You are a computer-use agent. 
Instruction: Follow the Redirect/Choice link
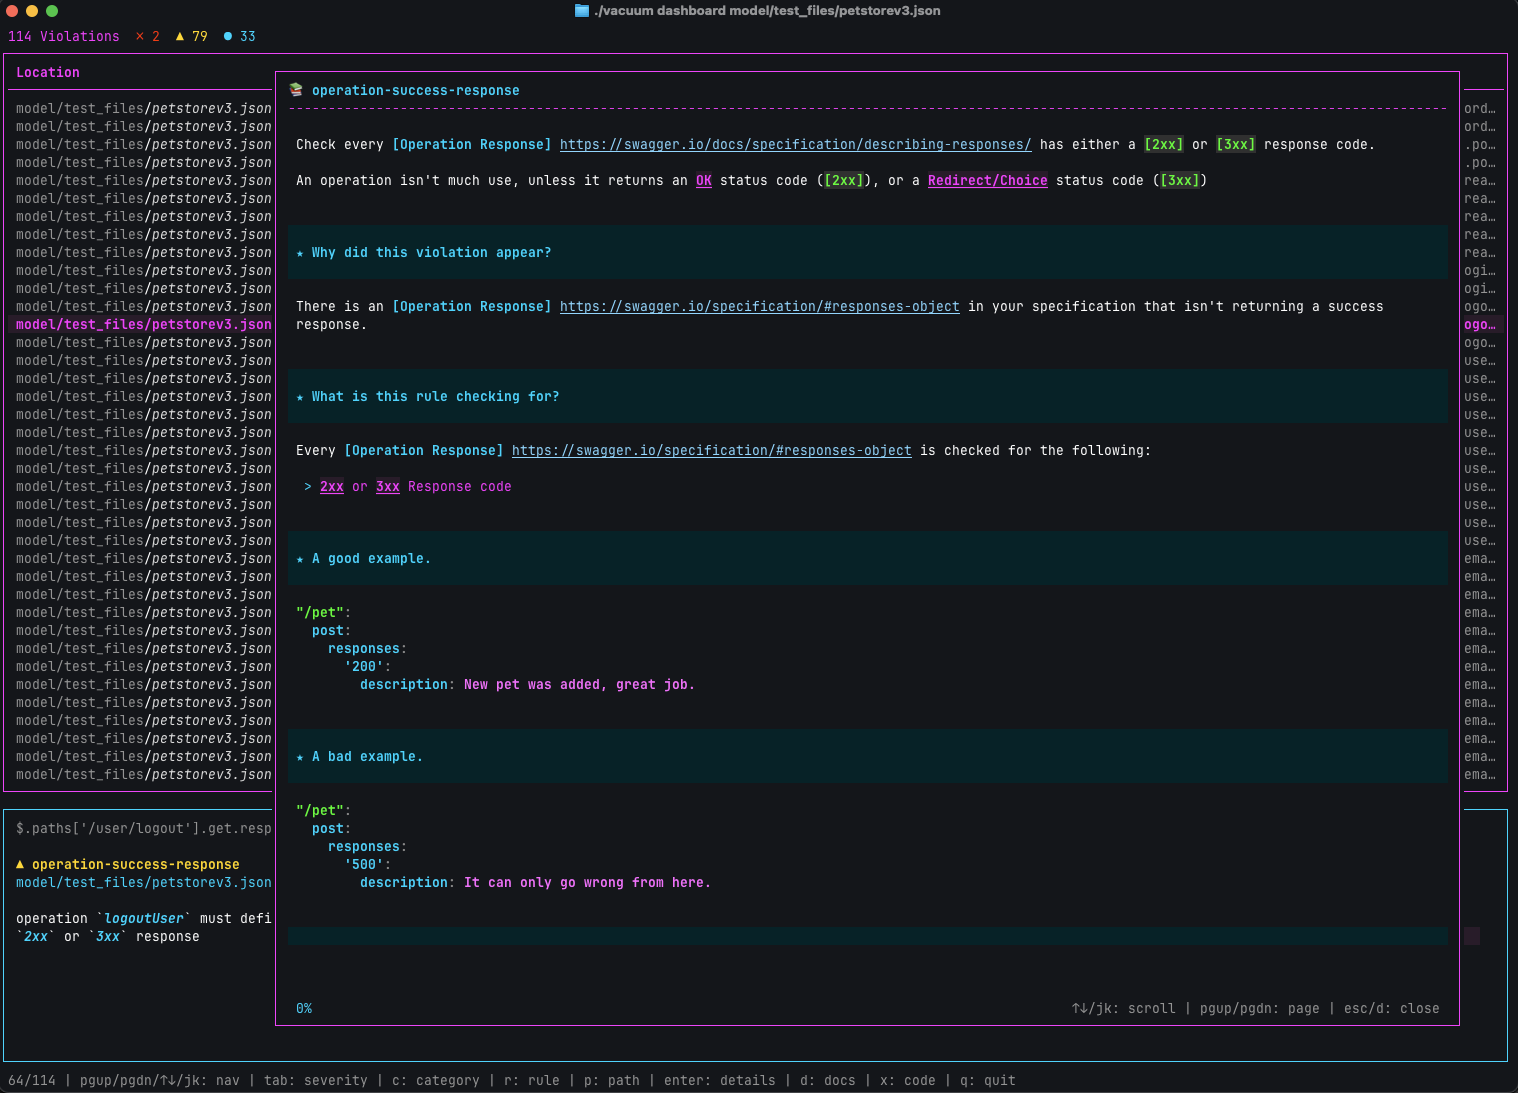(x=988, y=180)
